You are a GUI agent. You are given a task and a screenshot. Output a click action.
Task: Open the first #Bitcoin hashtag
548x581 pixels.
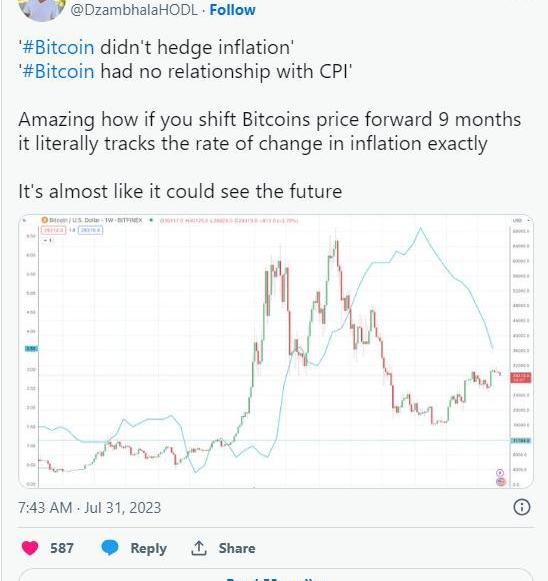58,47
